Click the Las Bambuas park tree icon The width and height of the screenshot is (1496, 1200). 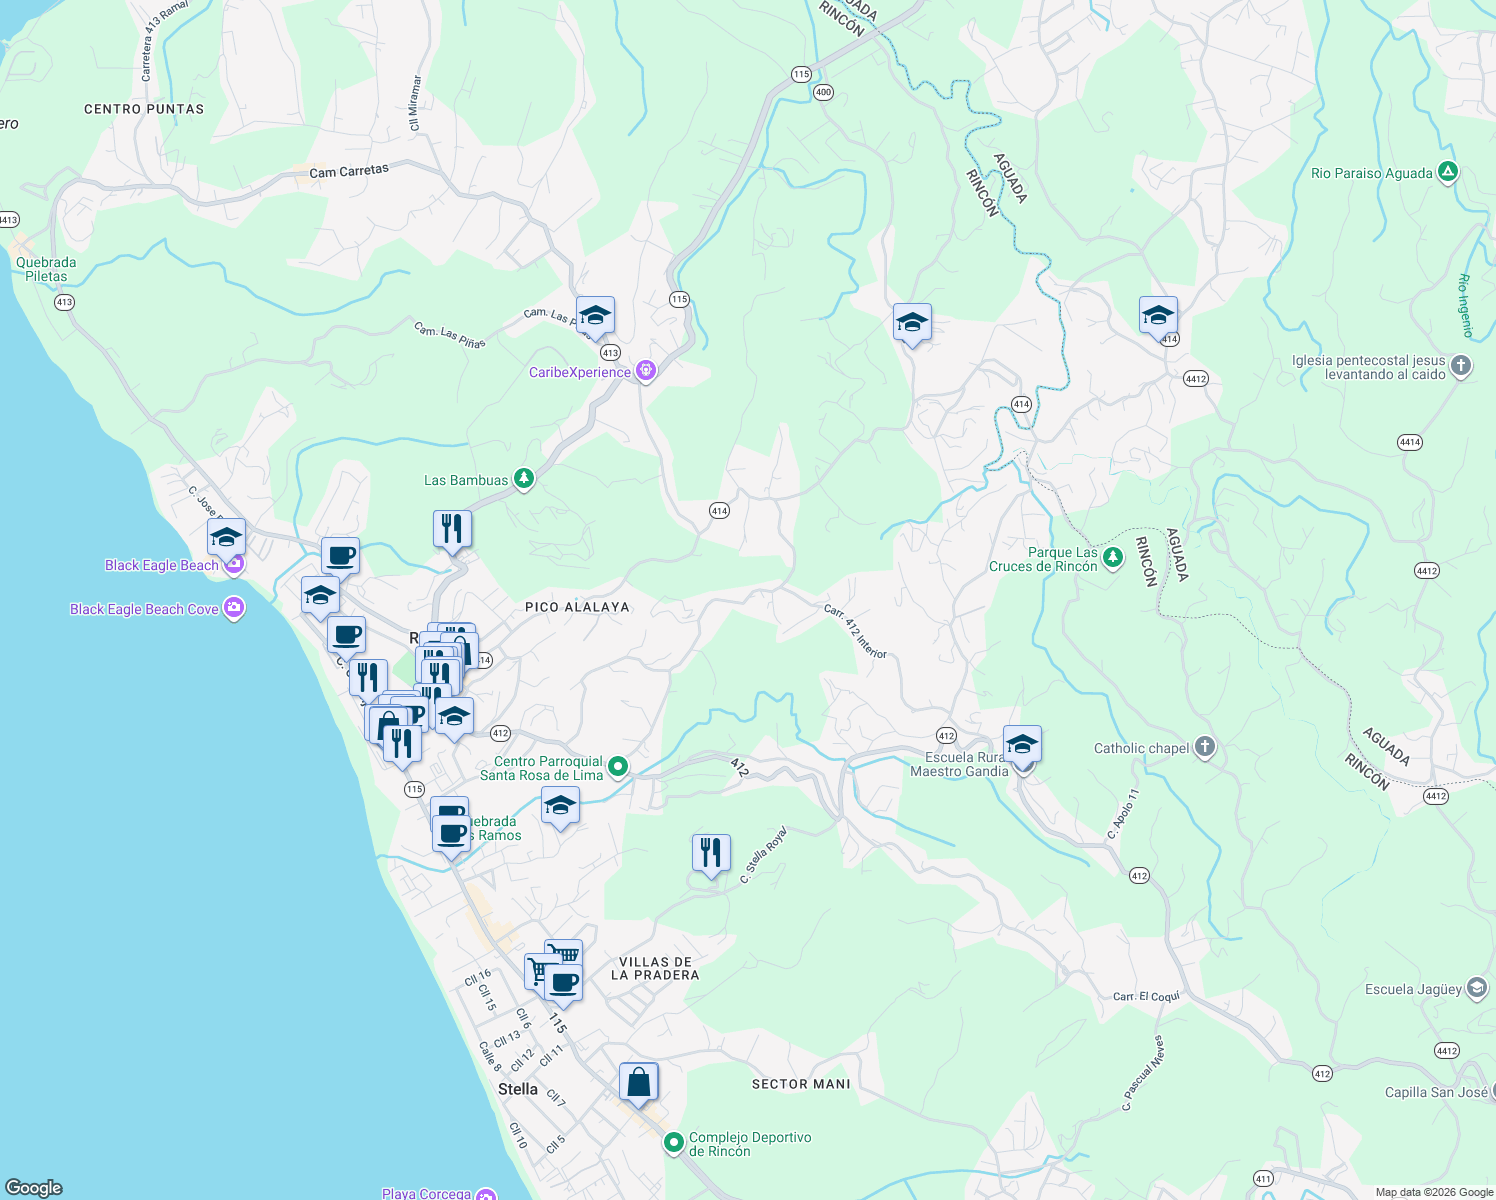[x=523, y=477]
